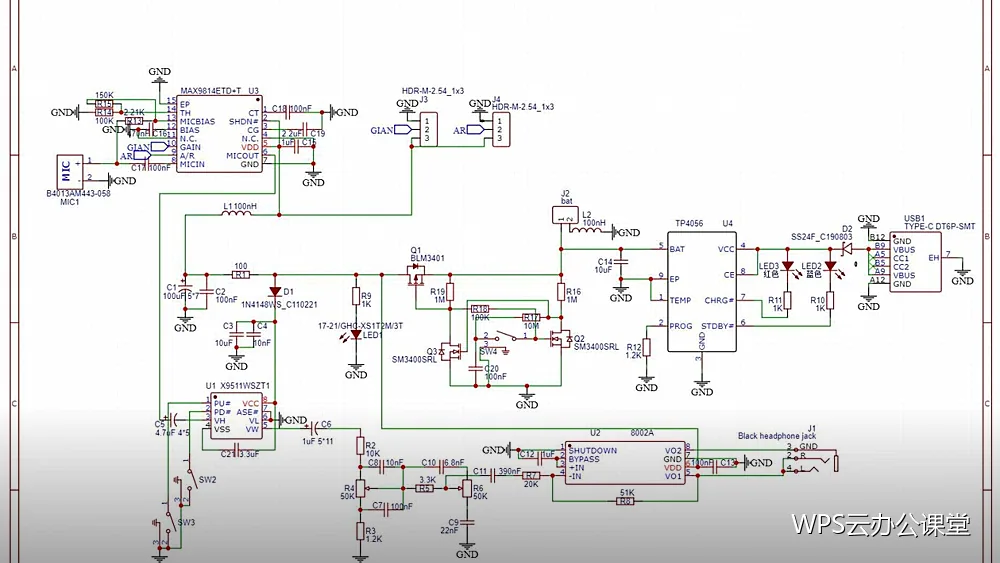The image size is (1000, 563).
Task: Click capacitor C20 100nF
Action: click(x=475, y=368)
